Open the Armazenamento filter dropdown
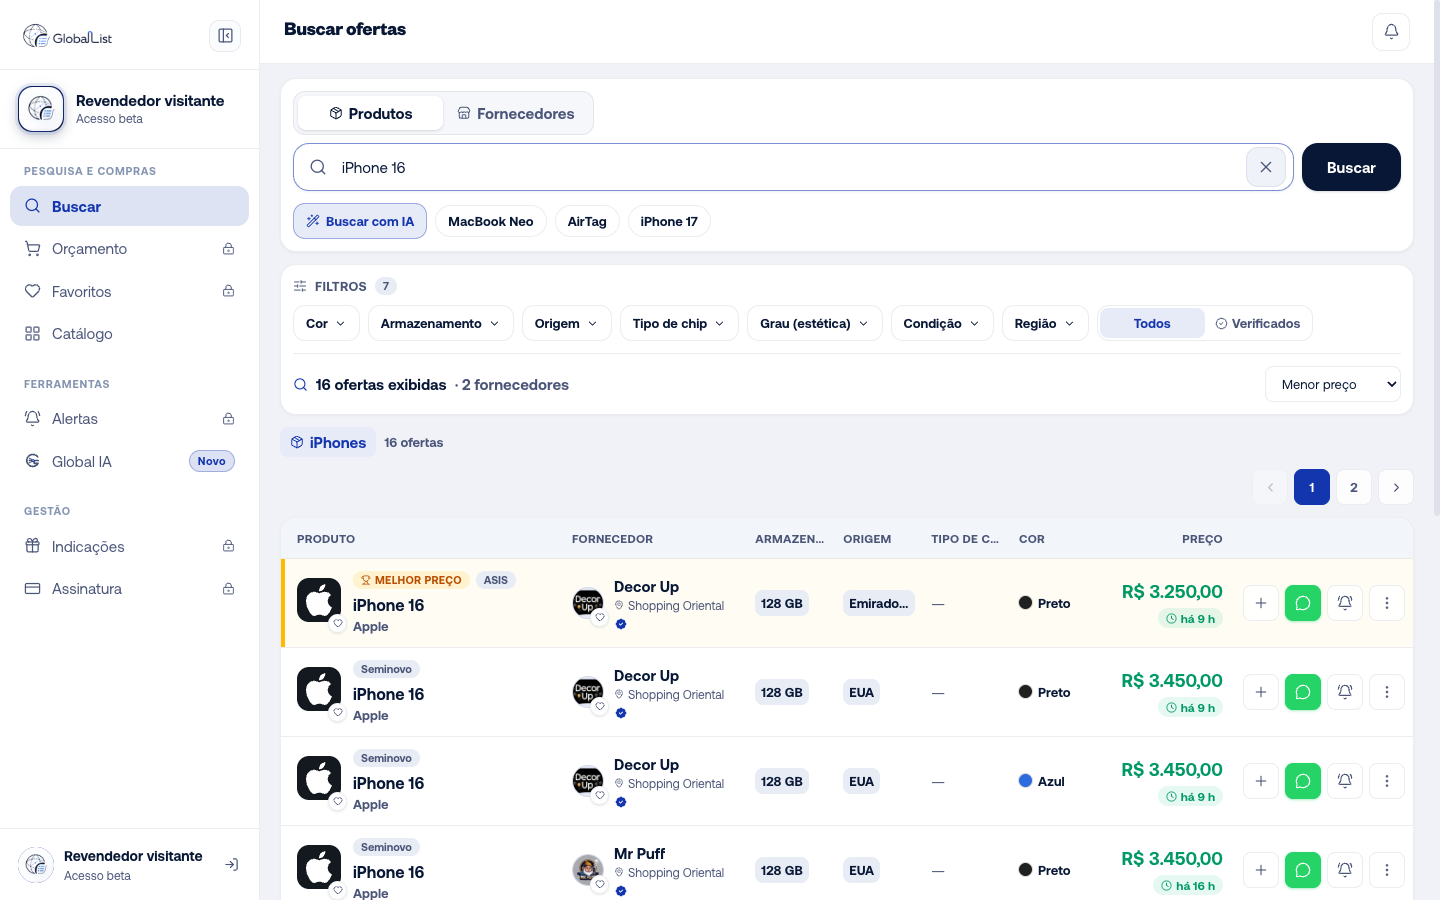This screenshot has height=900, width=1440. coord(441,323)
